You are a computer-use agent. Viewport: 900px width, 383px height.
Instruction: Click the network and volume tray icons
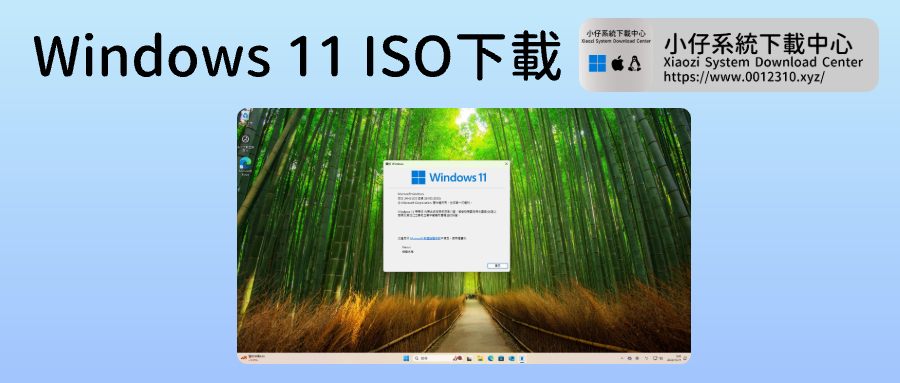click(658, 358)
